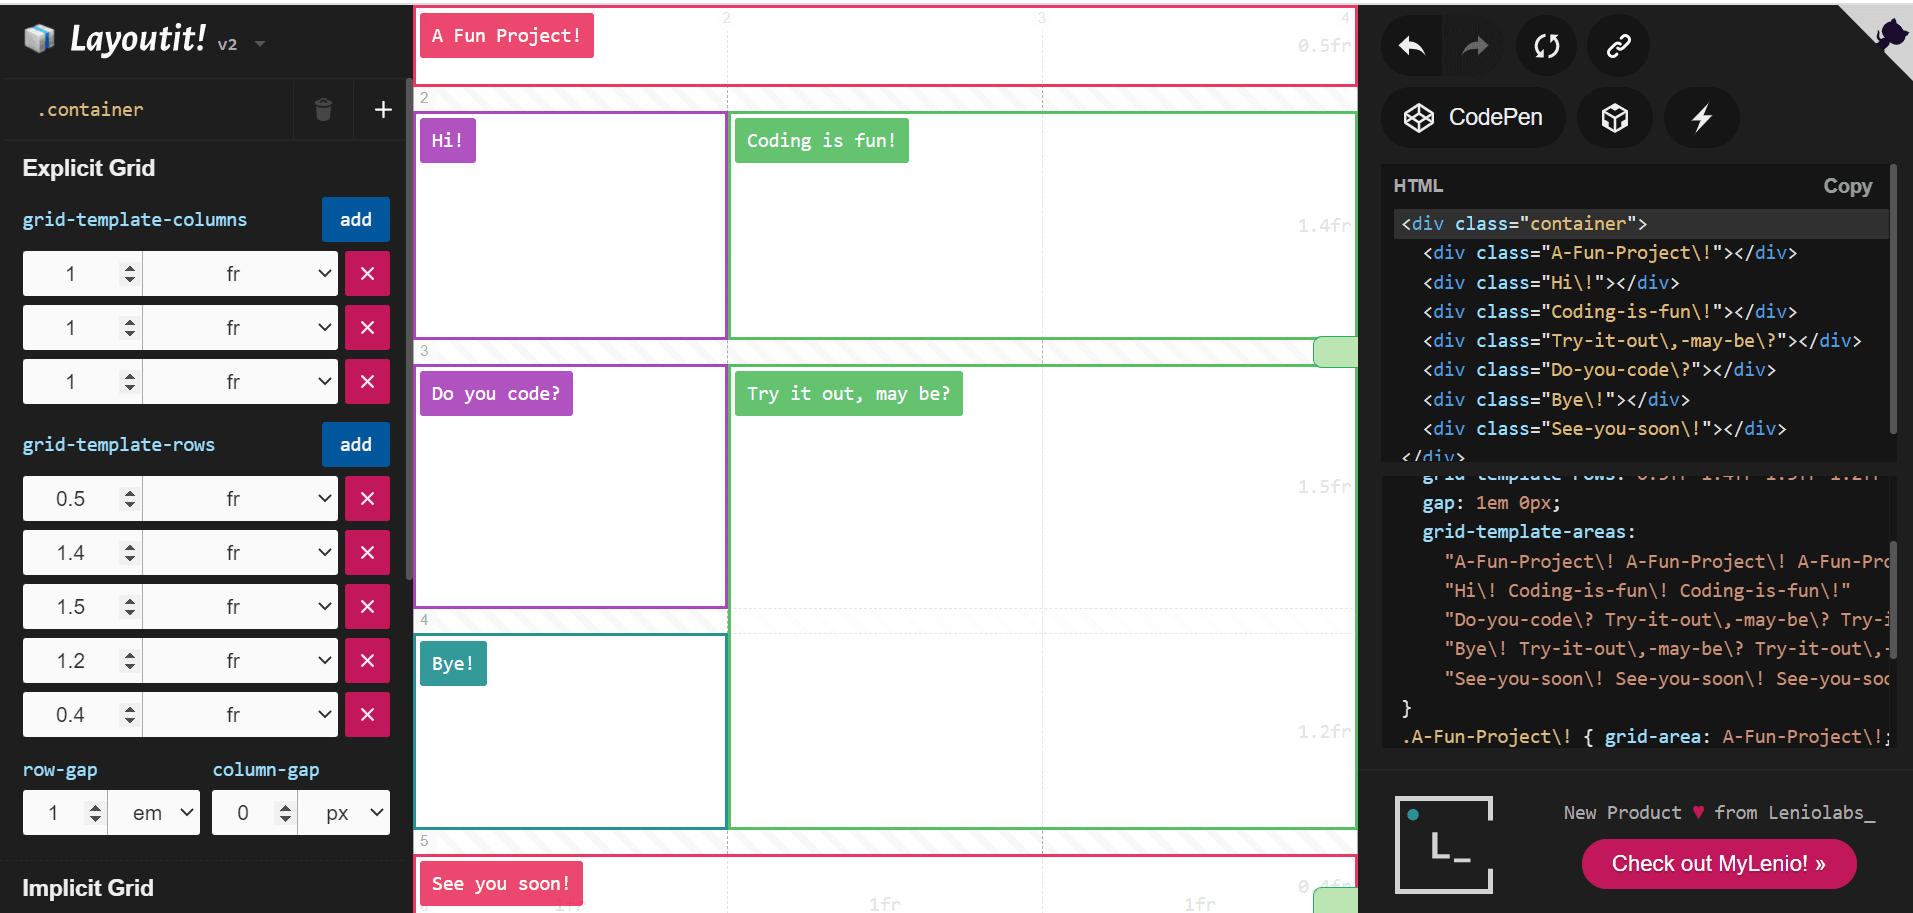Click the Copy HTML button
Image resolution: width=1913 pixels, height=913 pixels.
coord(1847,186)
